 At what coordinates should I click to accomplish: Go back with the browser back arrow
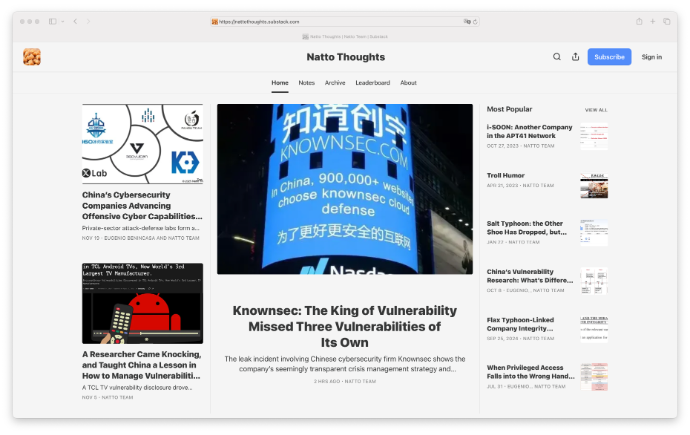[75, 21]
